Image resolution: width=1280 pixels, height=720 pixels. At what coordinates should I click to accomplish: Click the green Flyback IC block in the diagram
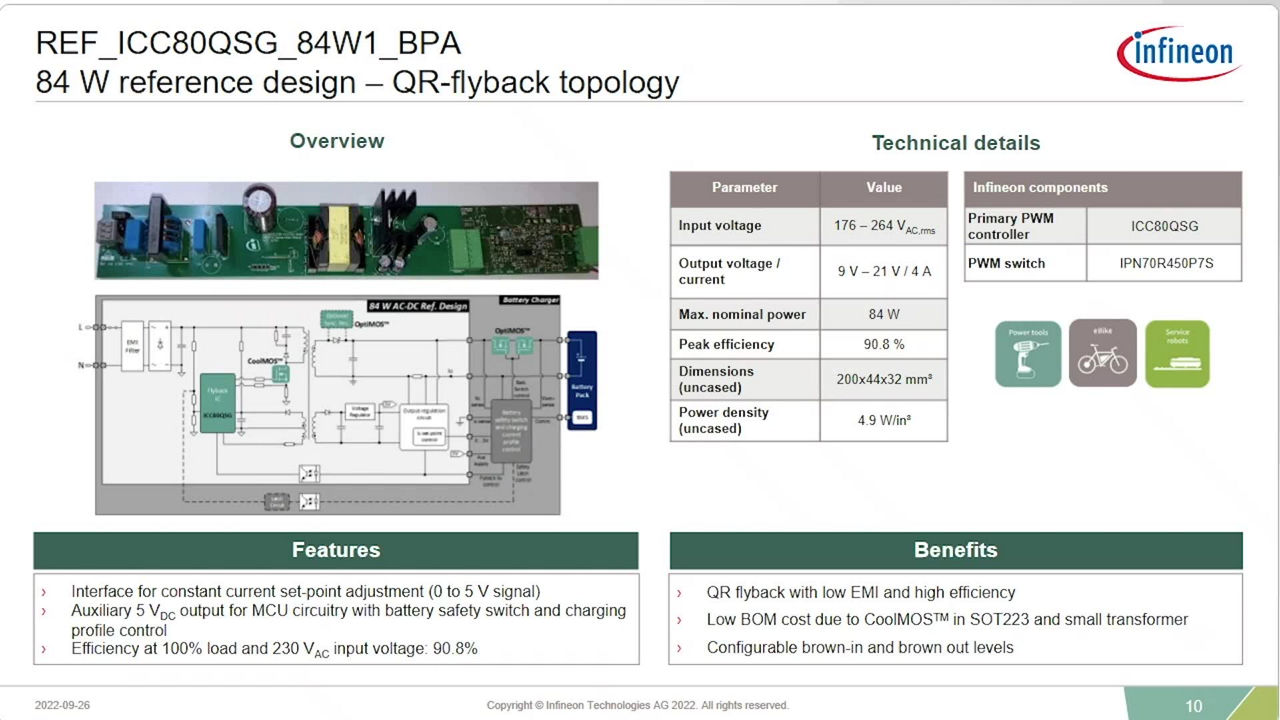click(x=218, y=403)
